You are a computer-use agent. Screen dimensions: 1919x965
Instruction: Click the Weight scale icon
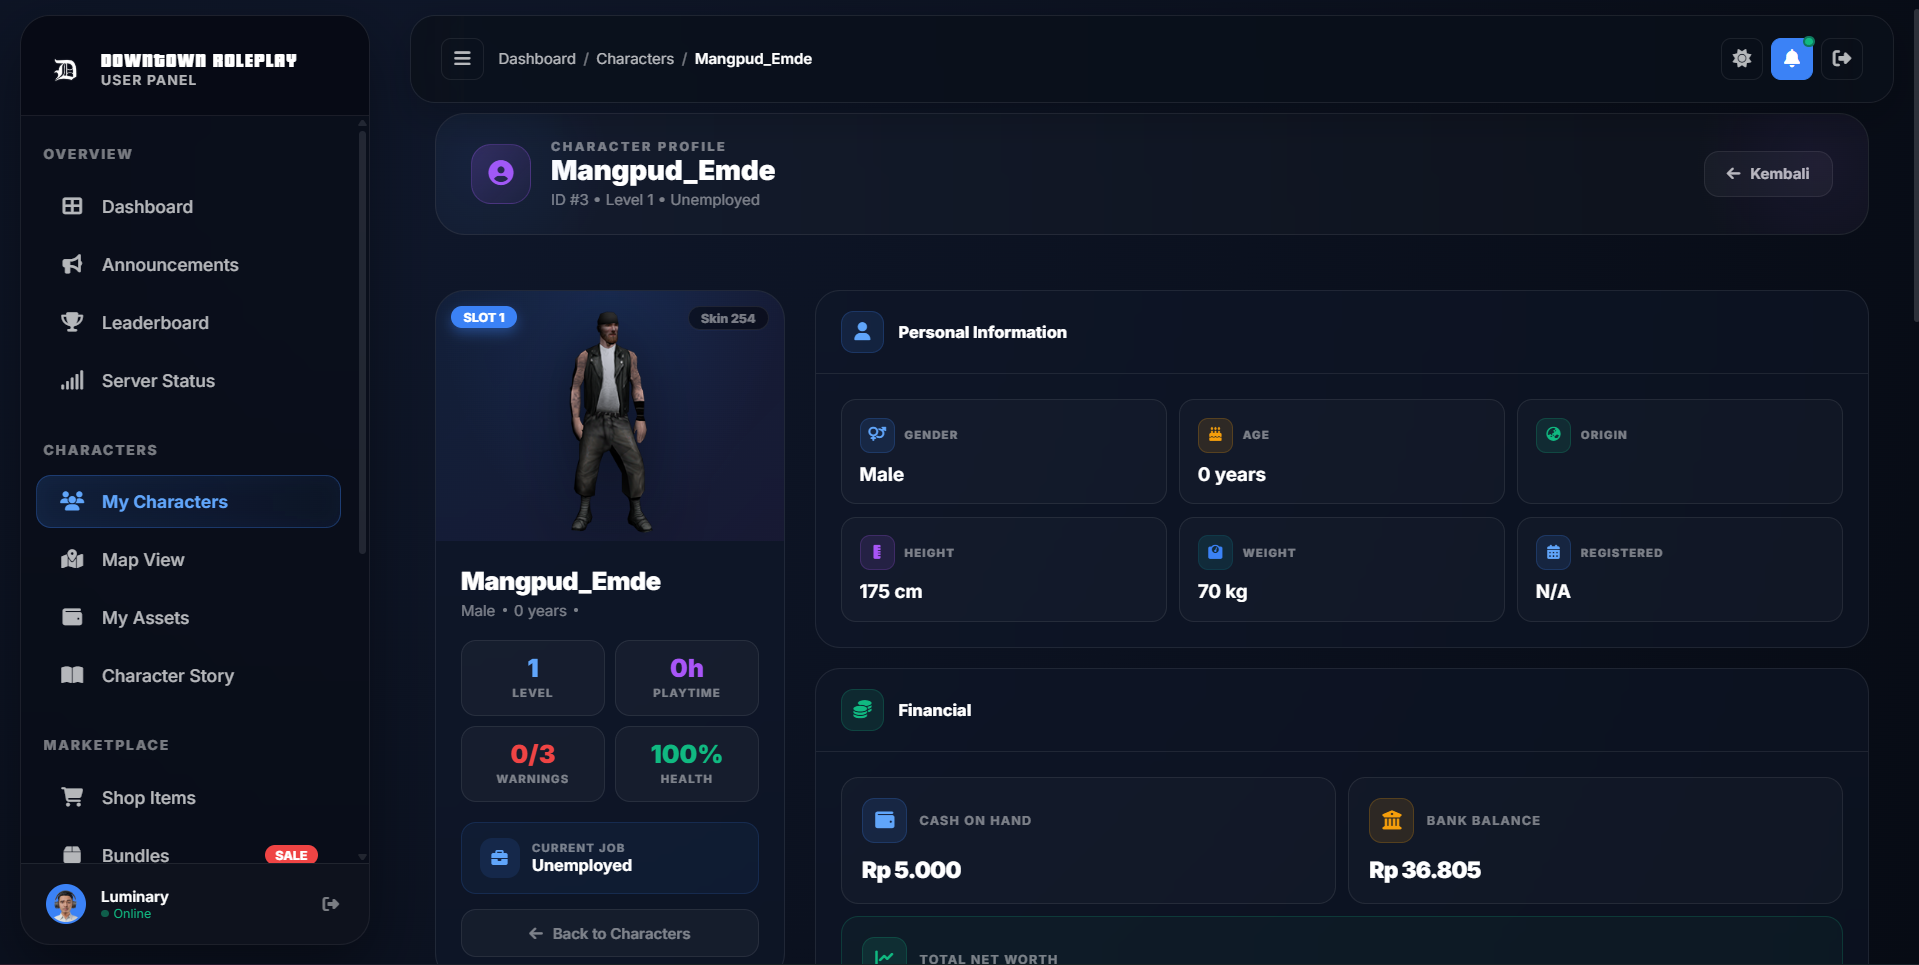point(1215,552)
